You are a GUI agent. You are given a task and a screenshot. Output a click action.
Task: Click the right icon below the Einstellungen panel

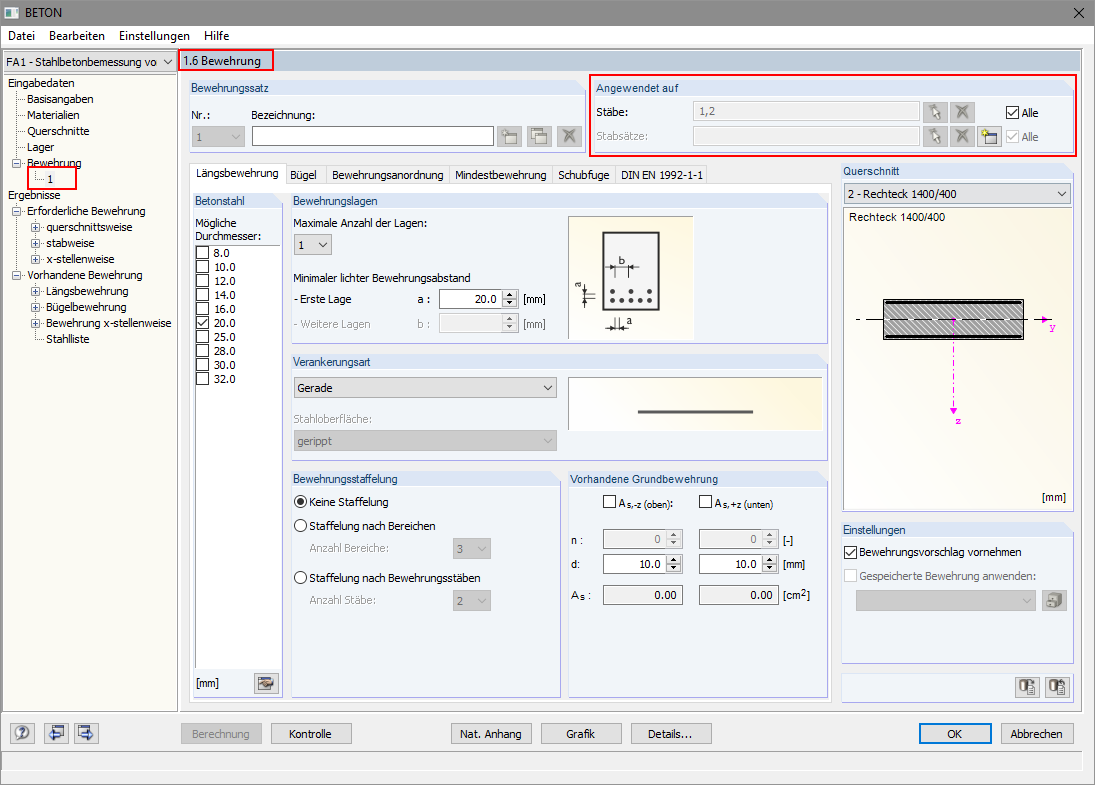coord(1058,687)
